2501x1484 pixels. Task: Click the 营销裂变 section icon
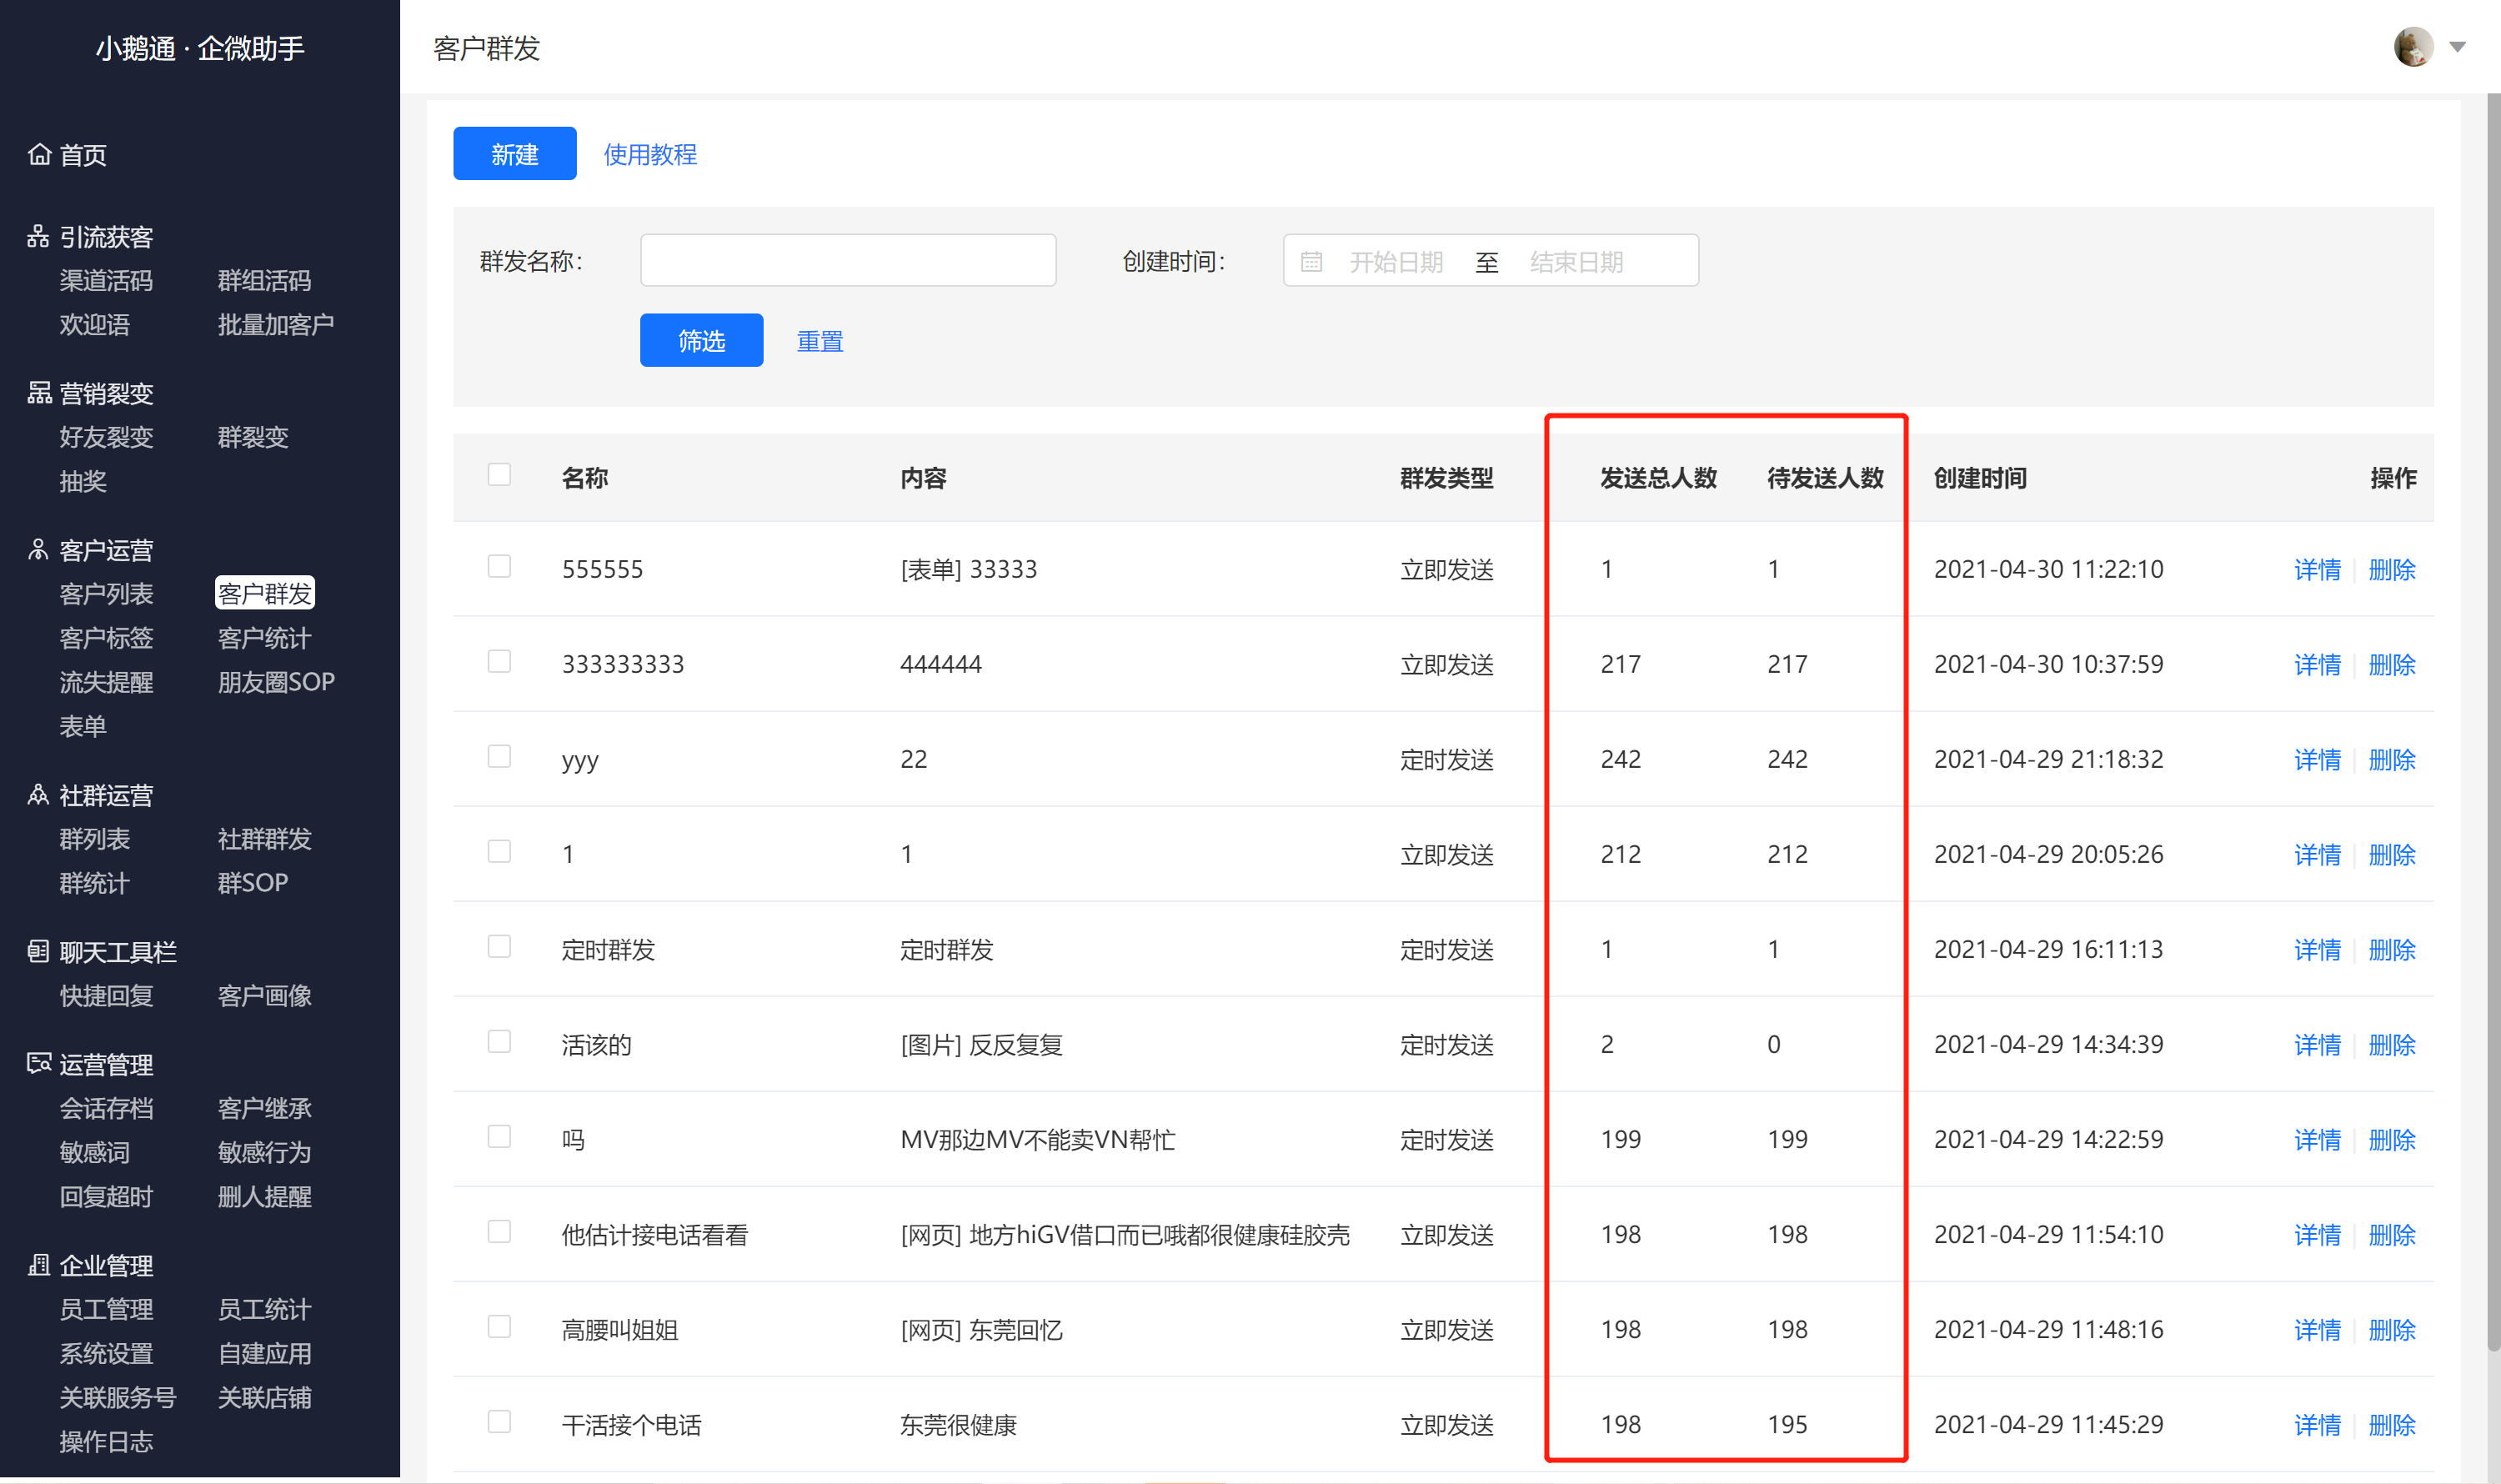[x=39, y=392]
